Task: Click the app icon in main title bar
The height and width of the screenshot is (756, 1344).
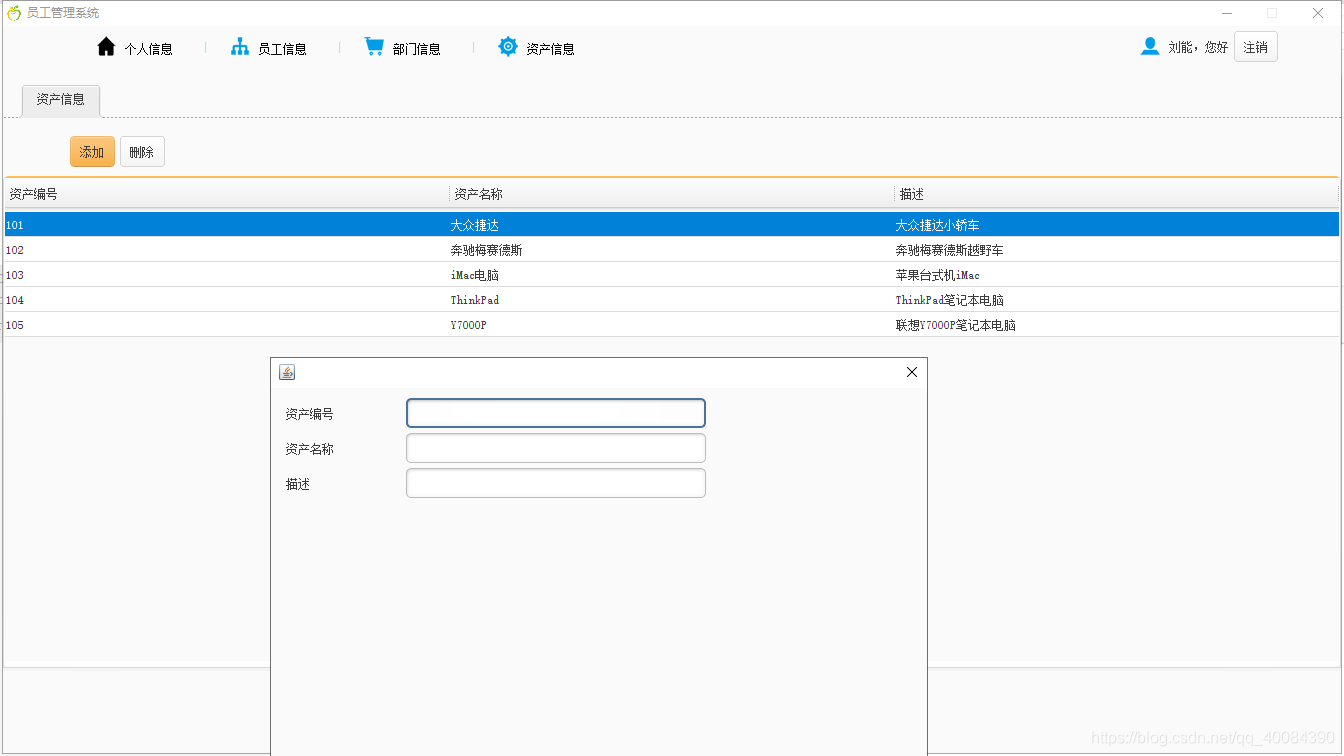Action: coord(14,13)
